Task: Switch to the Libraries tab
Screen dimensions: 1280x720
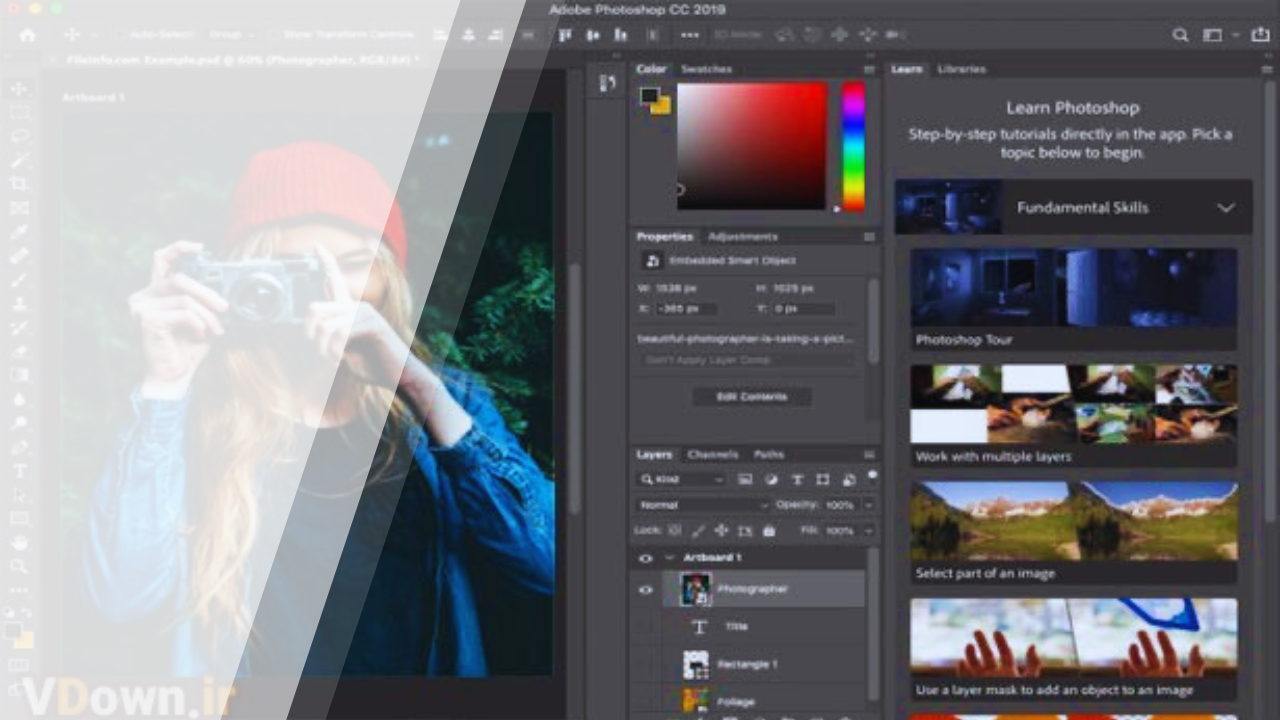Action: [962, 69]
